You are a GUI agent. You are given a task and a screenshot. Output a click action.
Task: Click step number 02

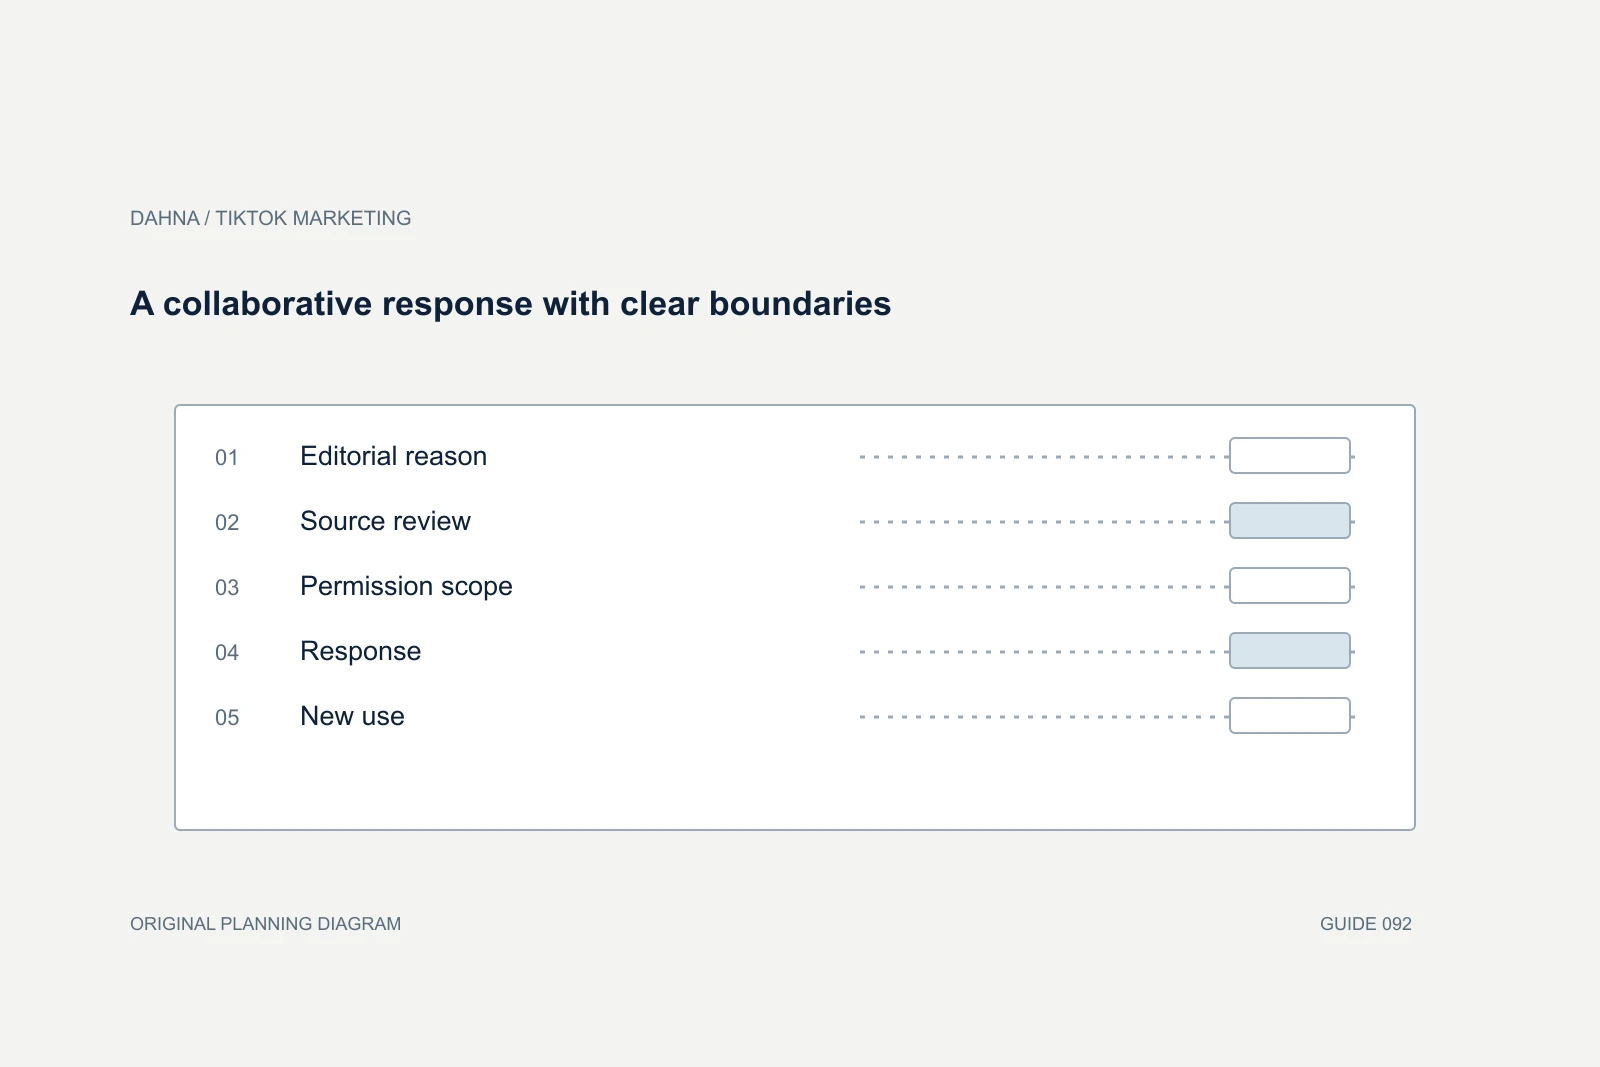[227, 523]
